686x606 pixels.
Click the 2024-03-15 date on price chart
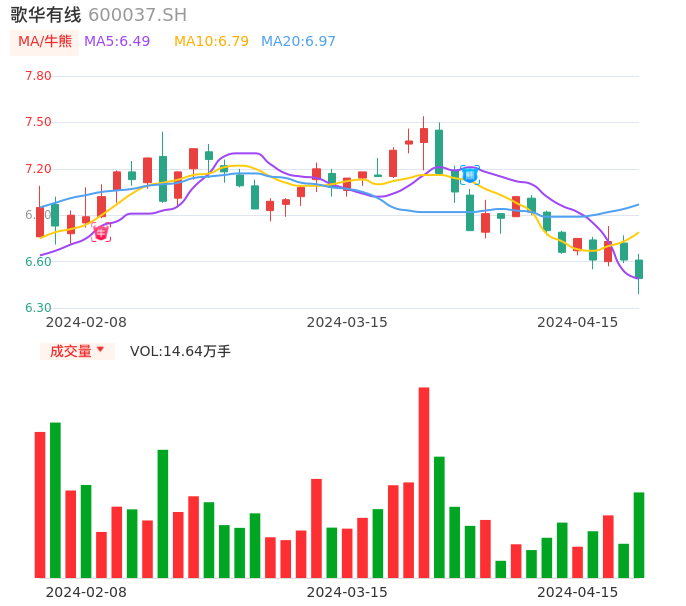347,322
